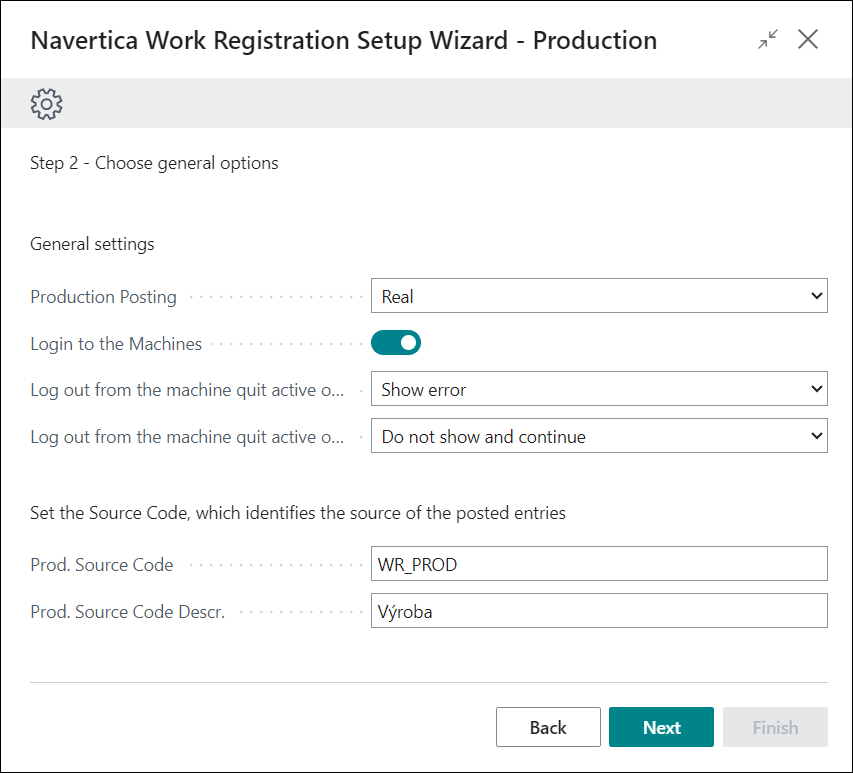Click the Production Posting label
853x773 pixels.
point(103,297)
